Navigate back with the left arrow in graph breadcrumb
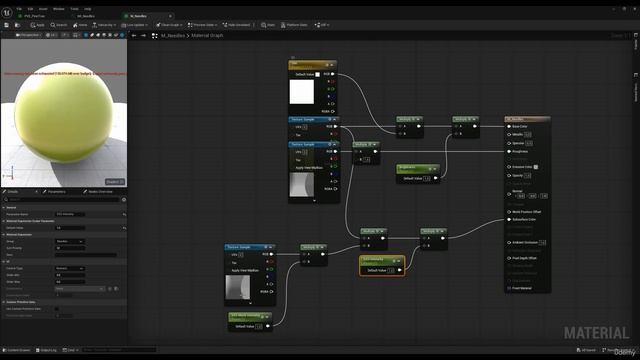This screenshot has height=360, width=640. (x=134, y=36)
